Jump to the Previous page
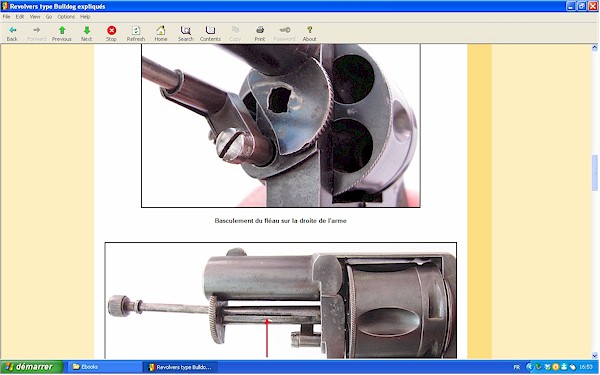This screenshot has height=375, width=600. 62,34
